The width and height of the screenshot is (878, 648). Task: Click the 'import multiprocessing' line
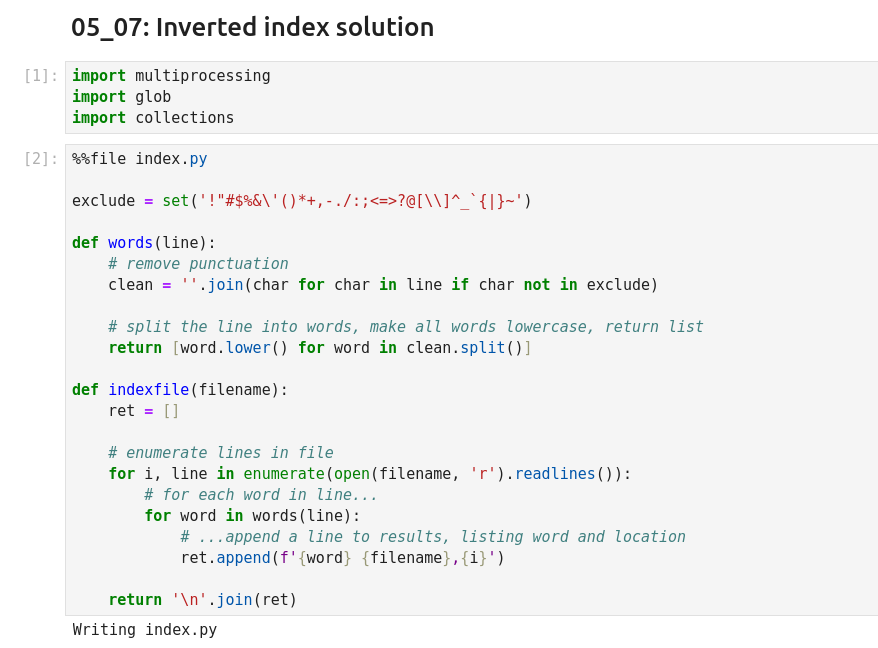[x=171, y=76]
